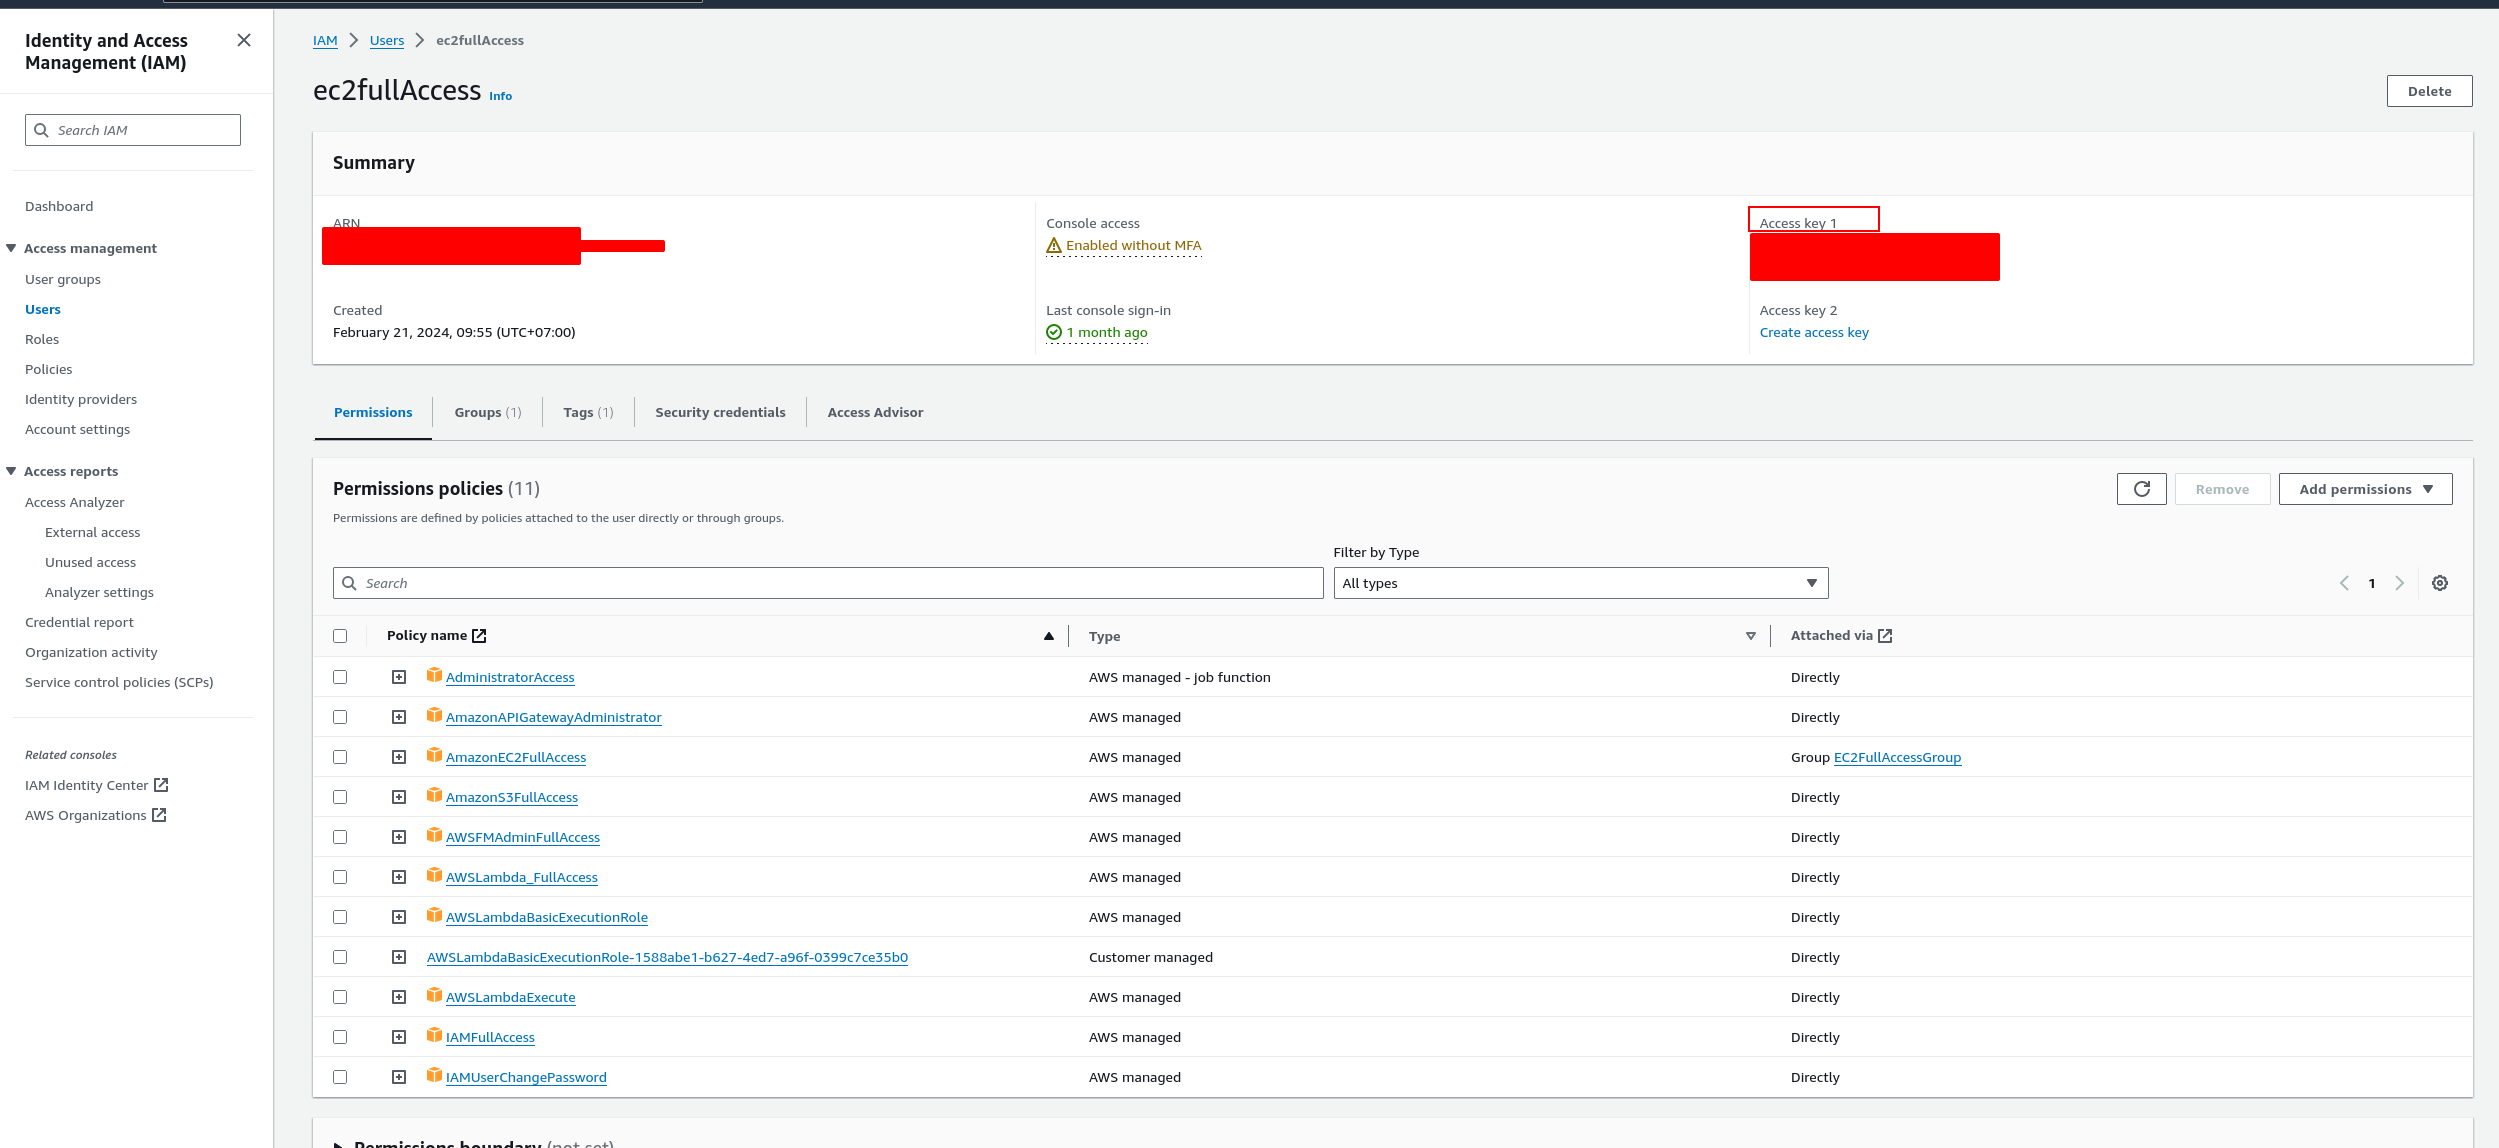
Task: Check the AmazonEC2FullAccess policy checkbox
Action: 340,757
